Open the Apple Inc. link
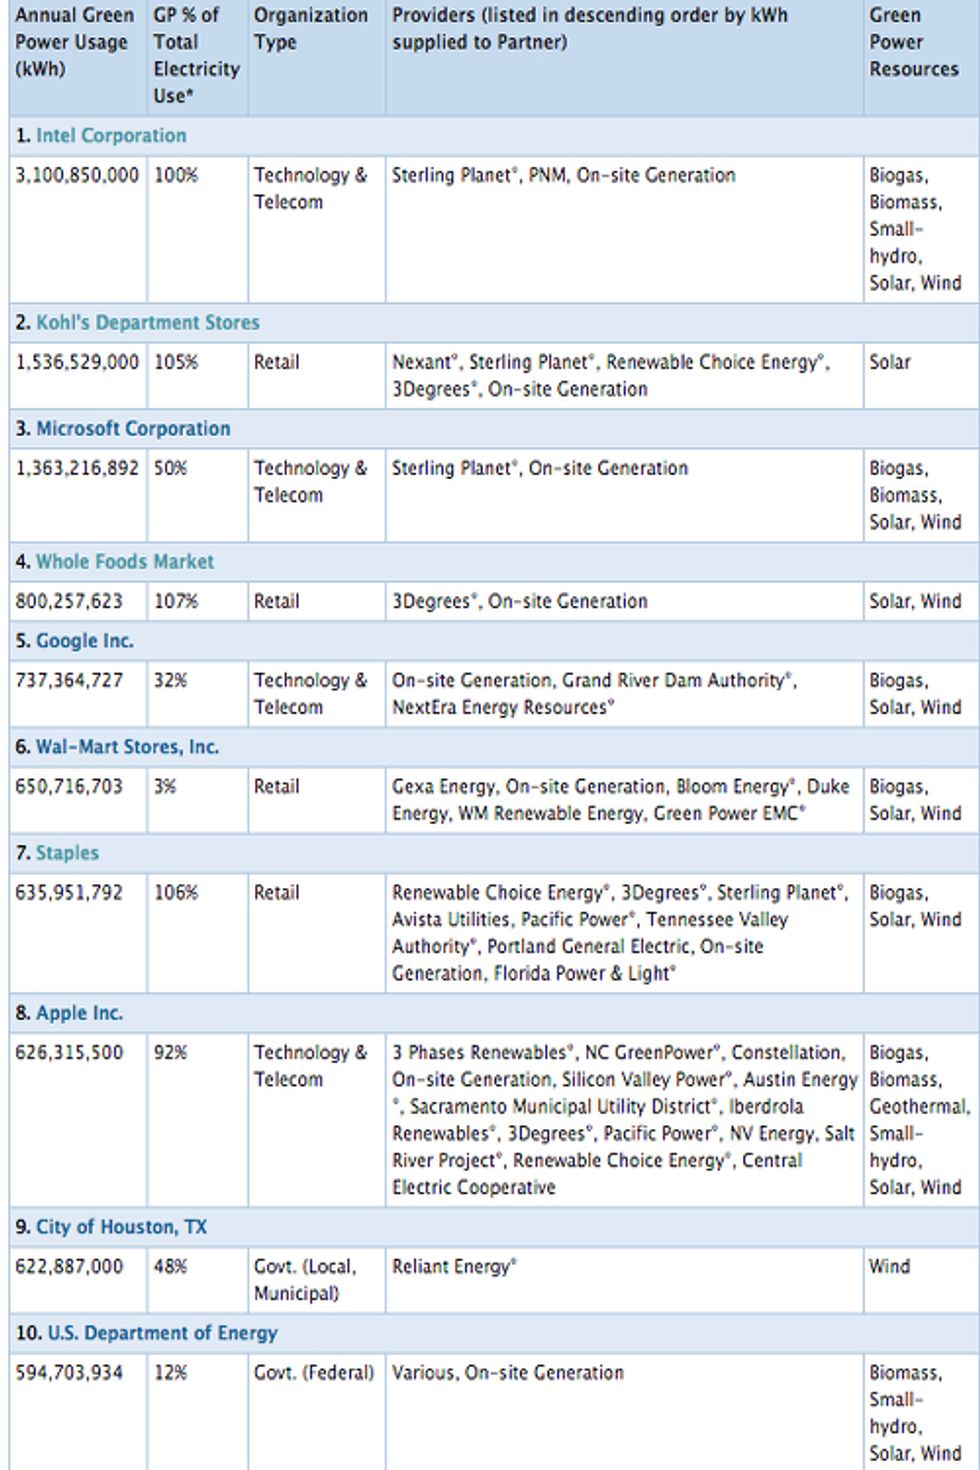The image size is (980, 1470). 80,1013
